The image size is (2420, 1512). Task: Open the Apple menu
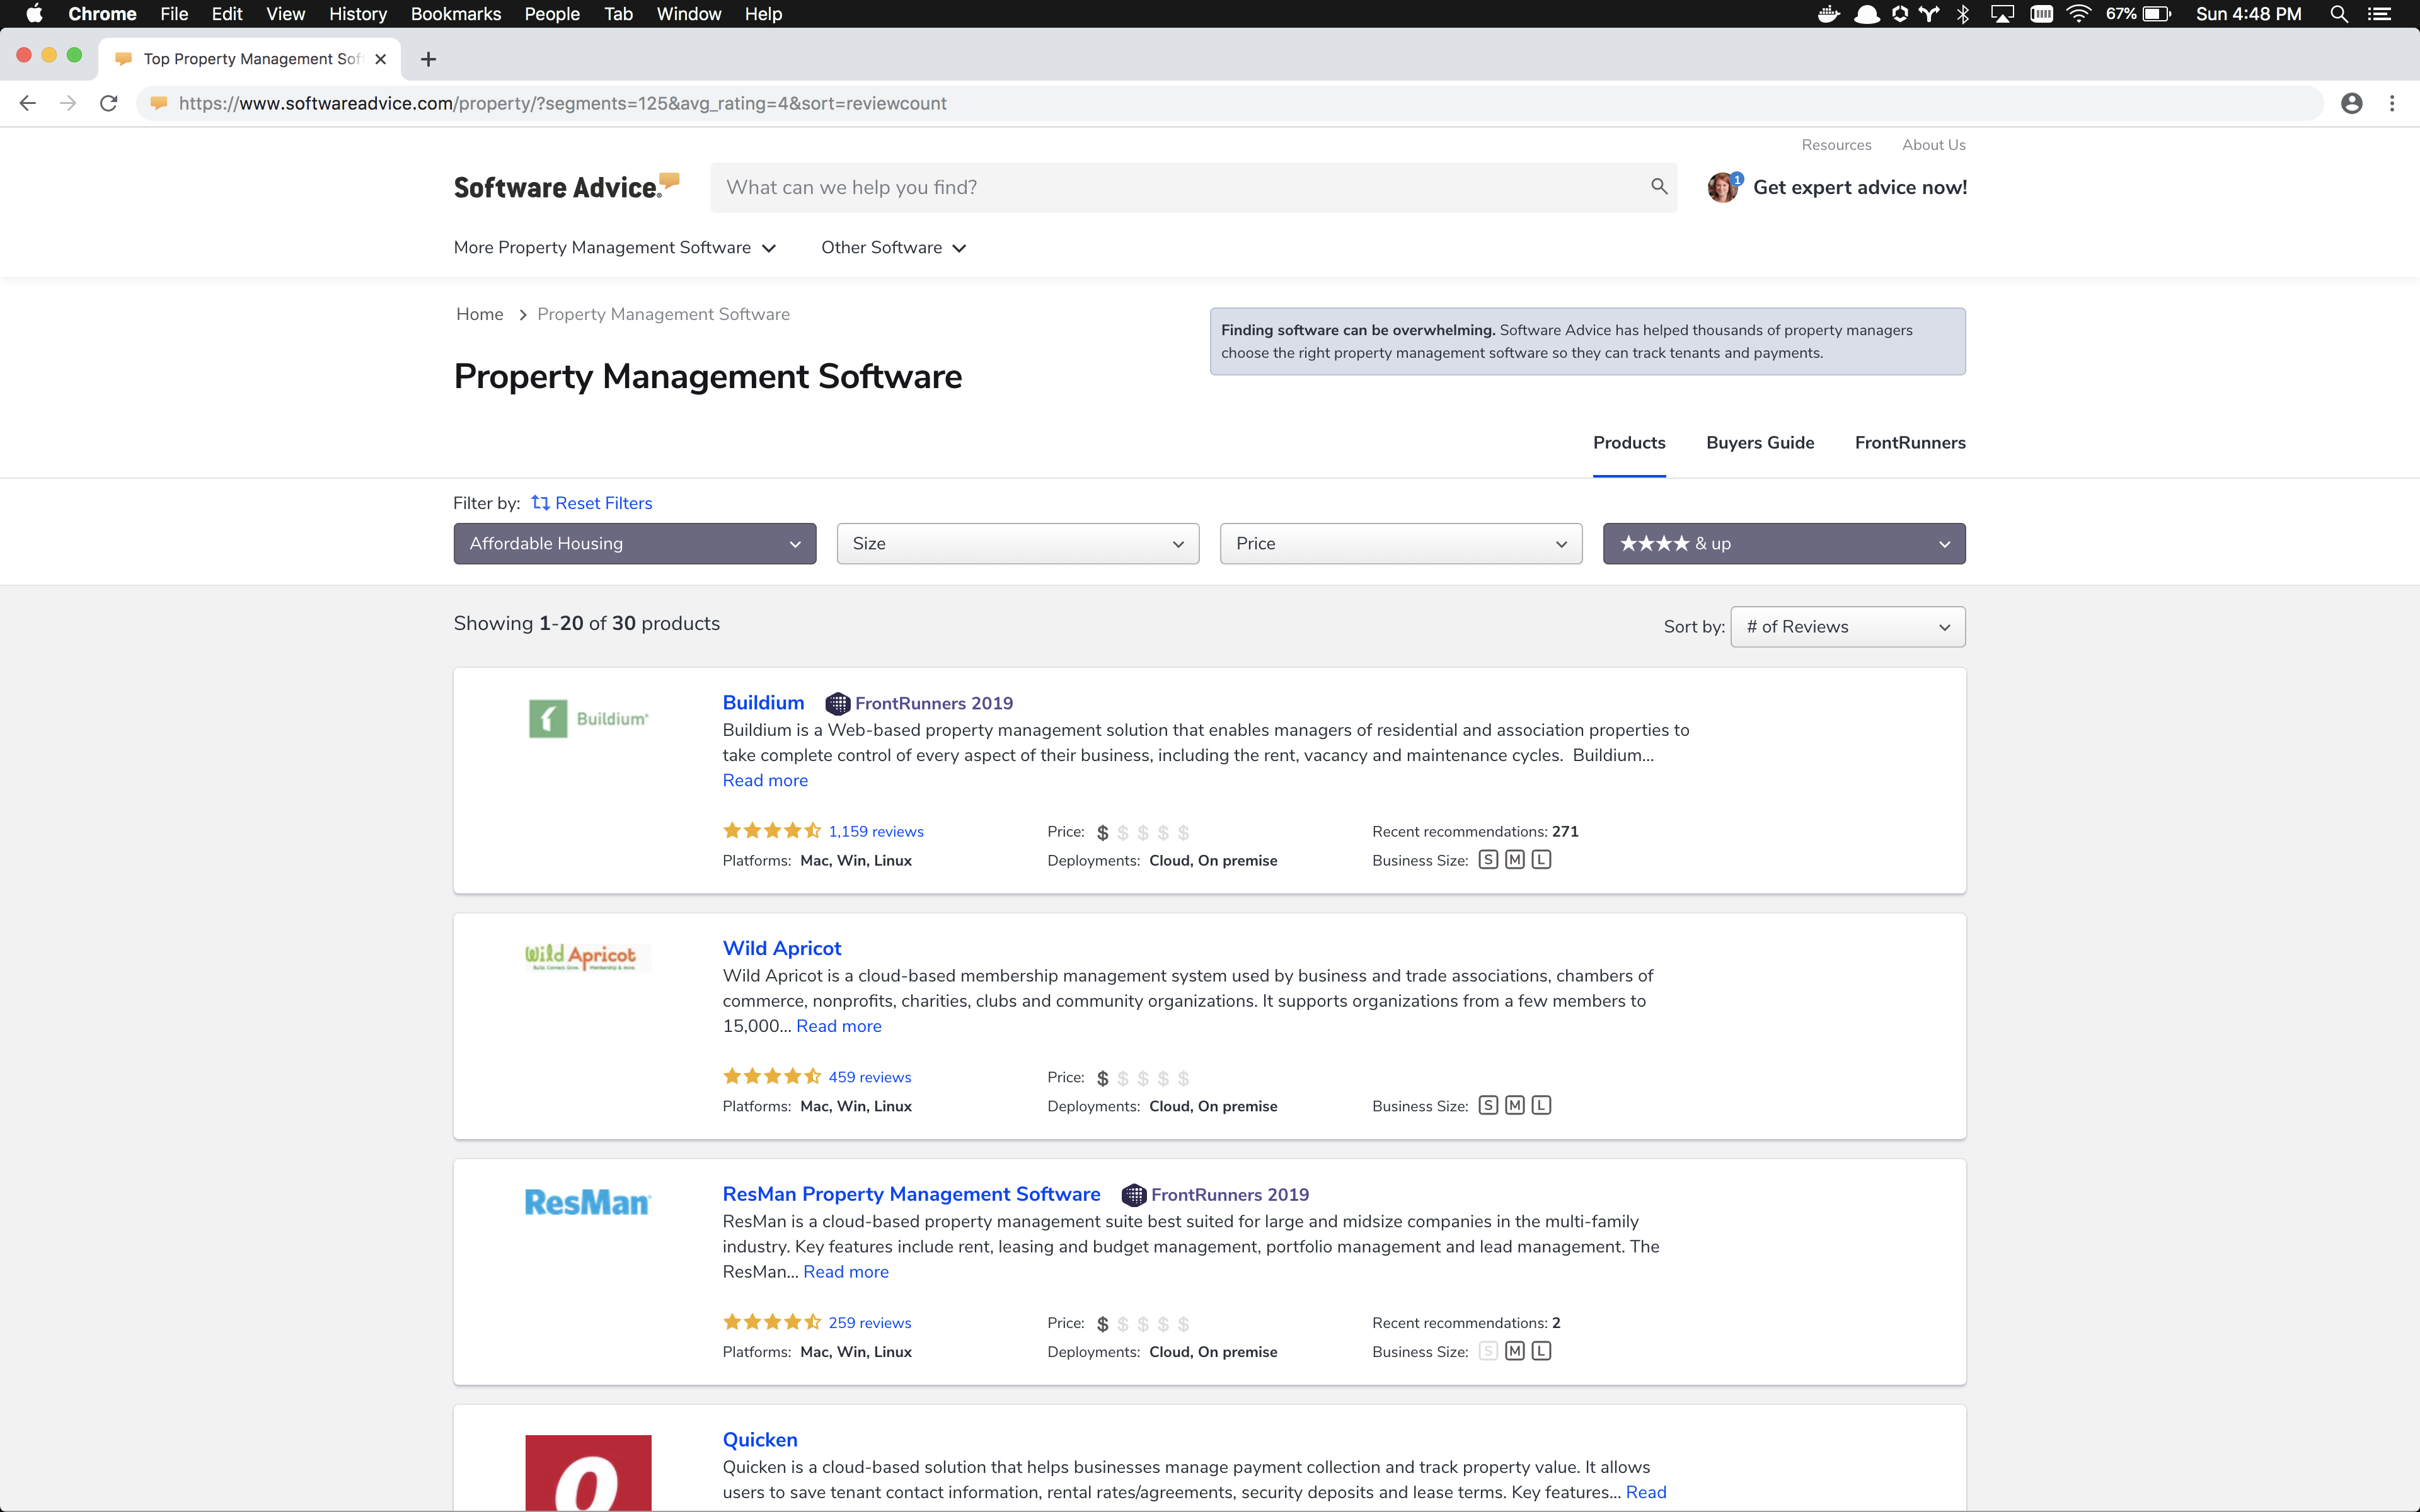pos(34,14)
